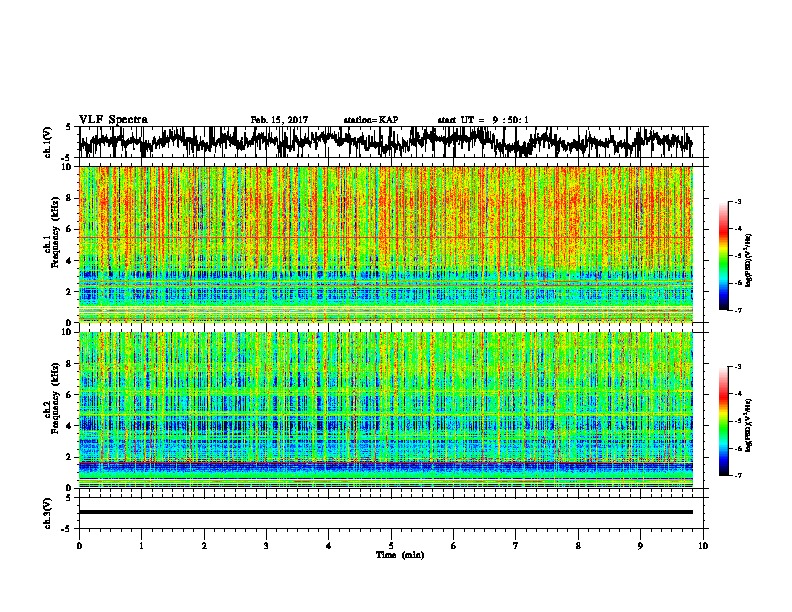The height and width of the screenshot is (612, 792).
Task: Click the lower color bar beside ch.2
Action: 724,421
